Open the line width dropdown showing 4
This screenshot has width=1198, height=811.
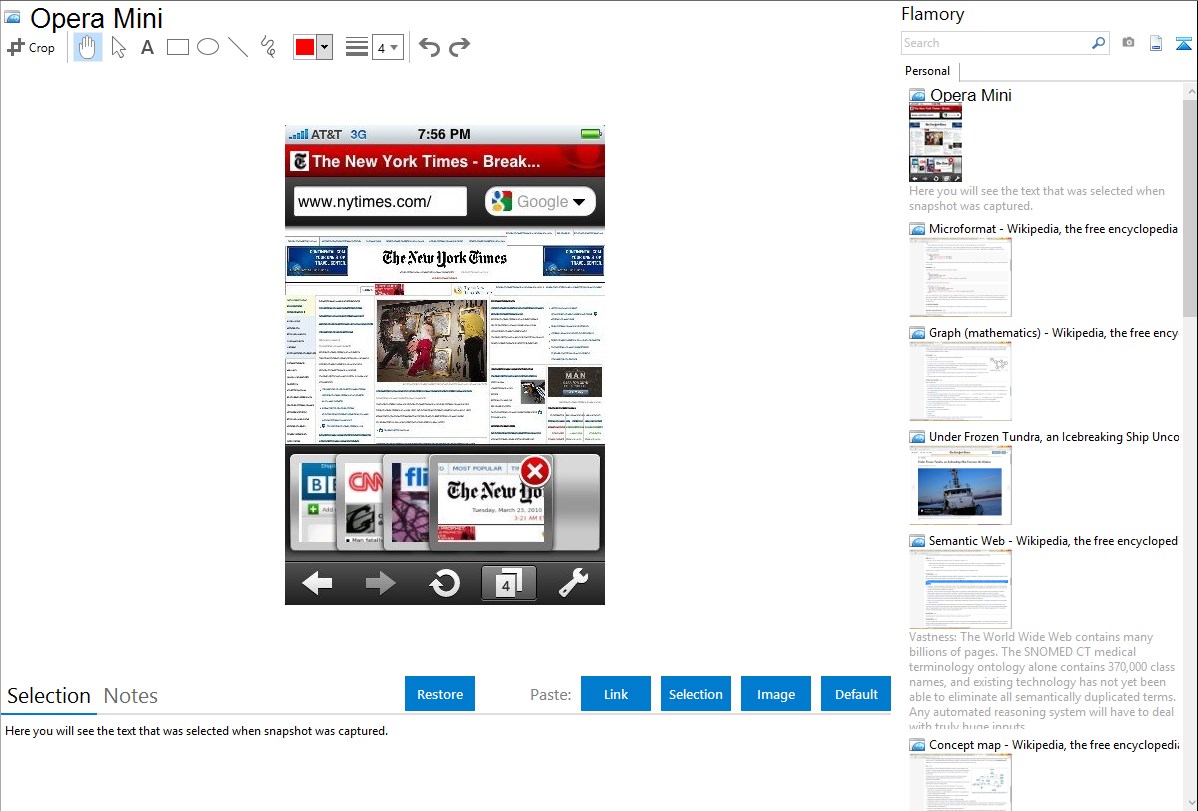[x=387, y=47]
